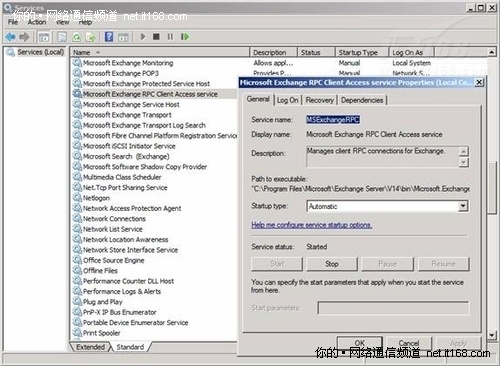This screenshot has width=500, height=366.
Task: Open the Help menu
Action: point(85,22)
